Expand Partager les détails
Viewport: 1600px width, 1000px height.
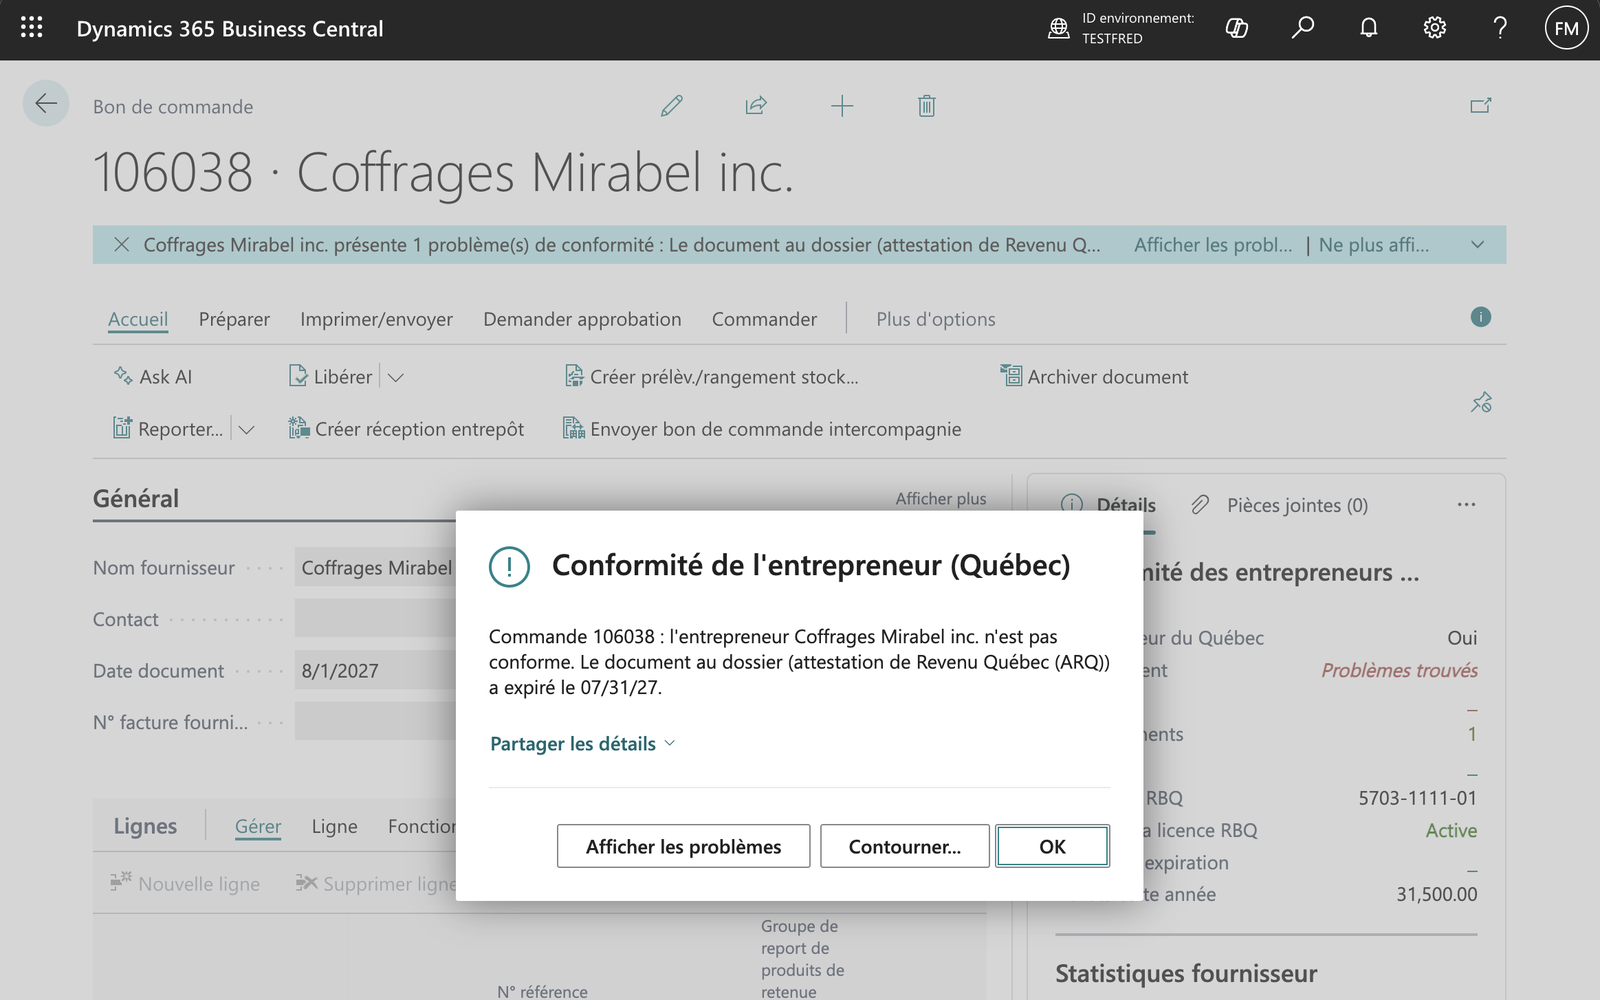pos(583,743)
